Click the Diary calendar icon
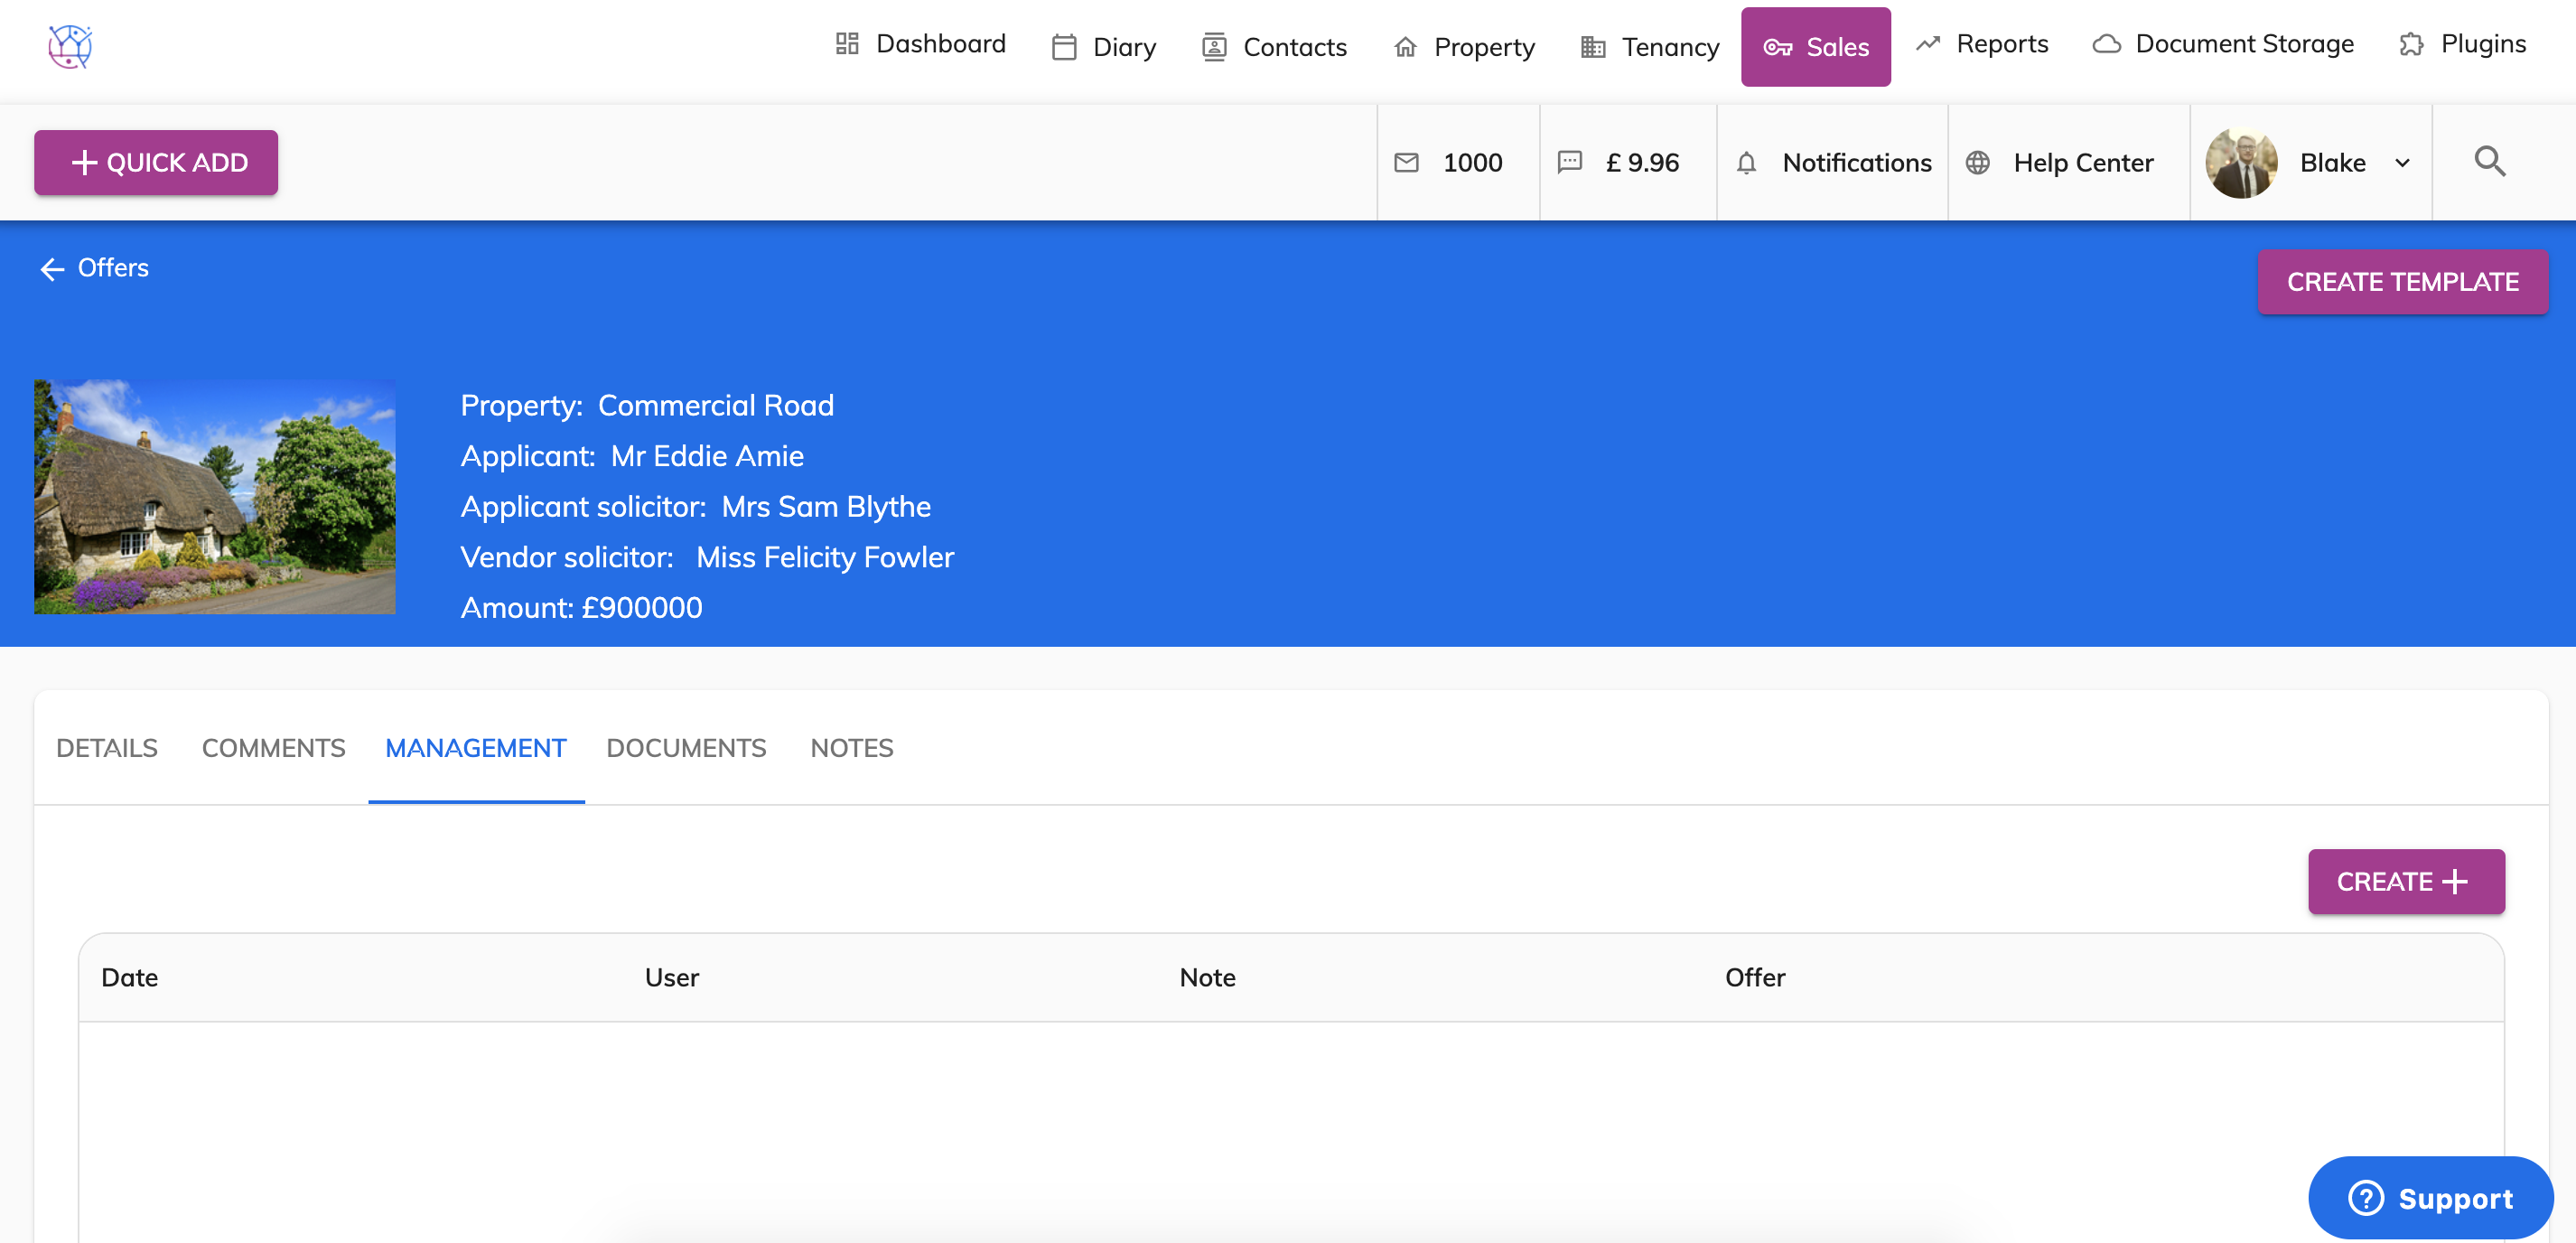Image resolution: width=2576 pixels, height=1243 pixels. [1064, 47]
